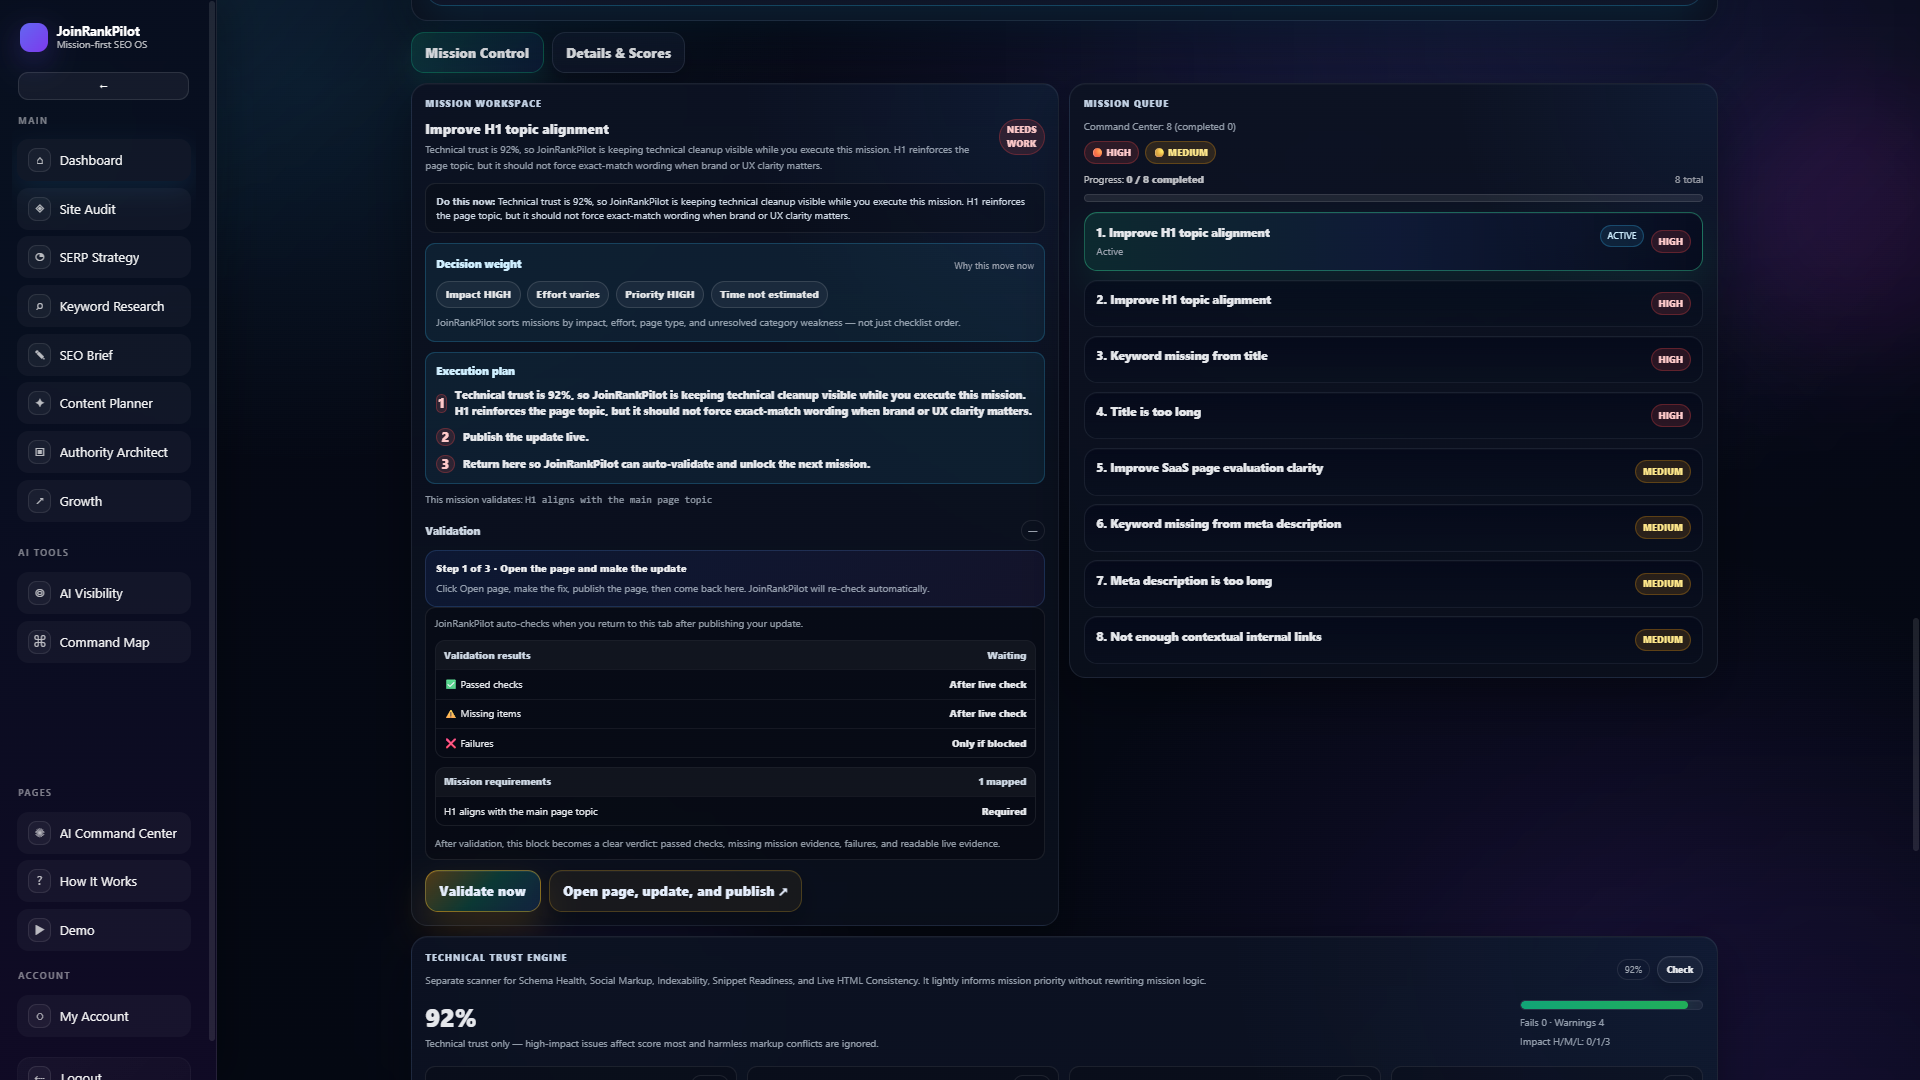This screenshot has height=1080, width=1920.
Task: Open mission 5 Improve SaaS page evaluation clarity
Action: pos(1393,471)
